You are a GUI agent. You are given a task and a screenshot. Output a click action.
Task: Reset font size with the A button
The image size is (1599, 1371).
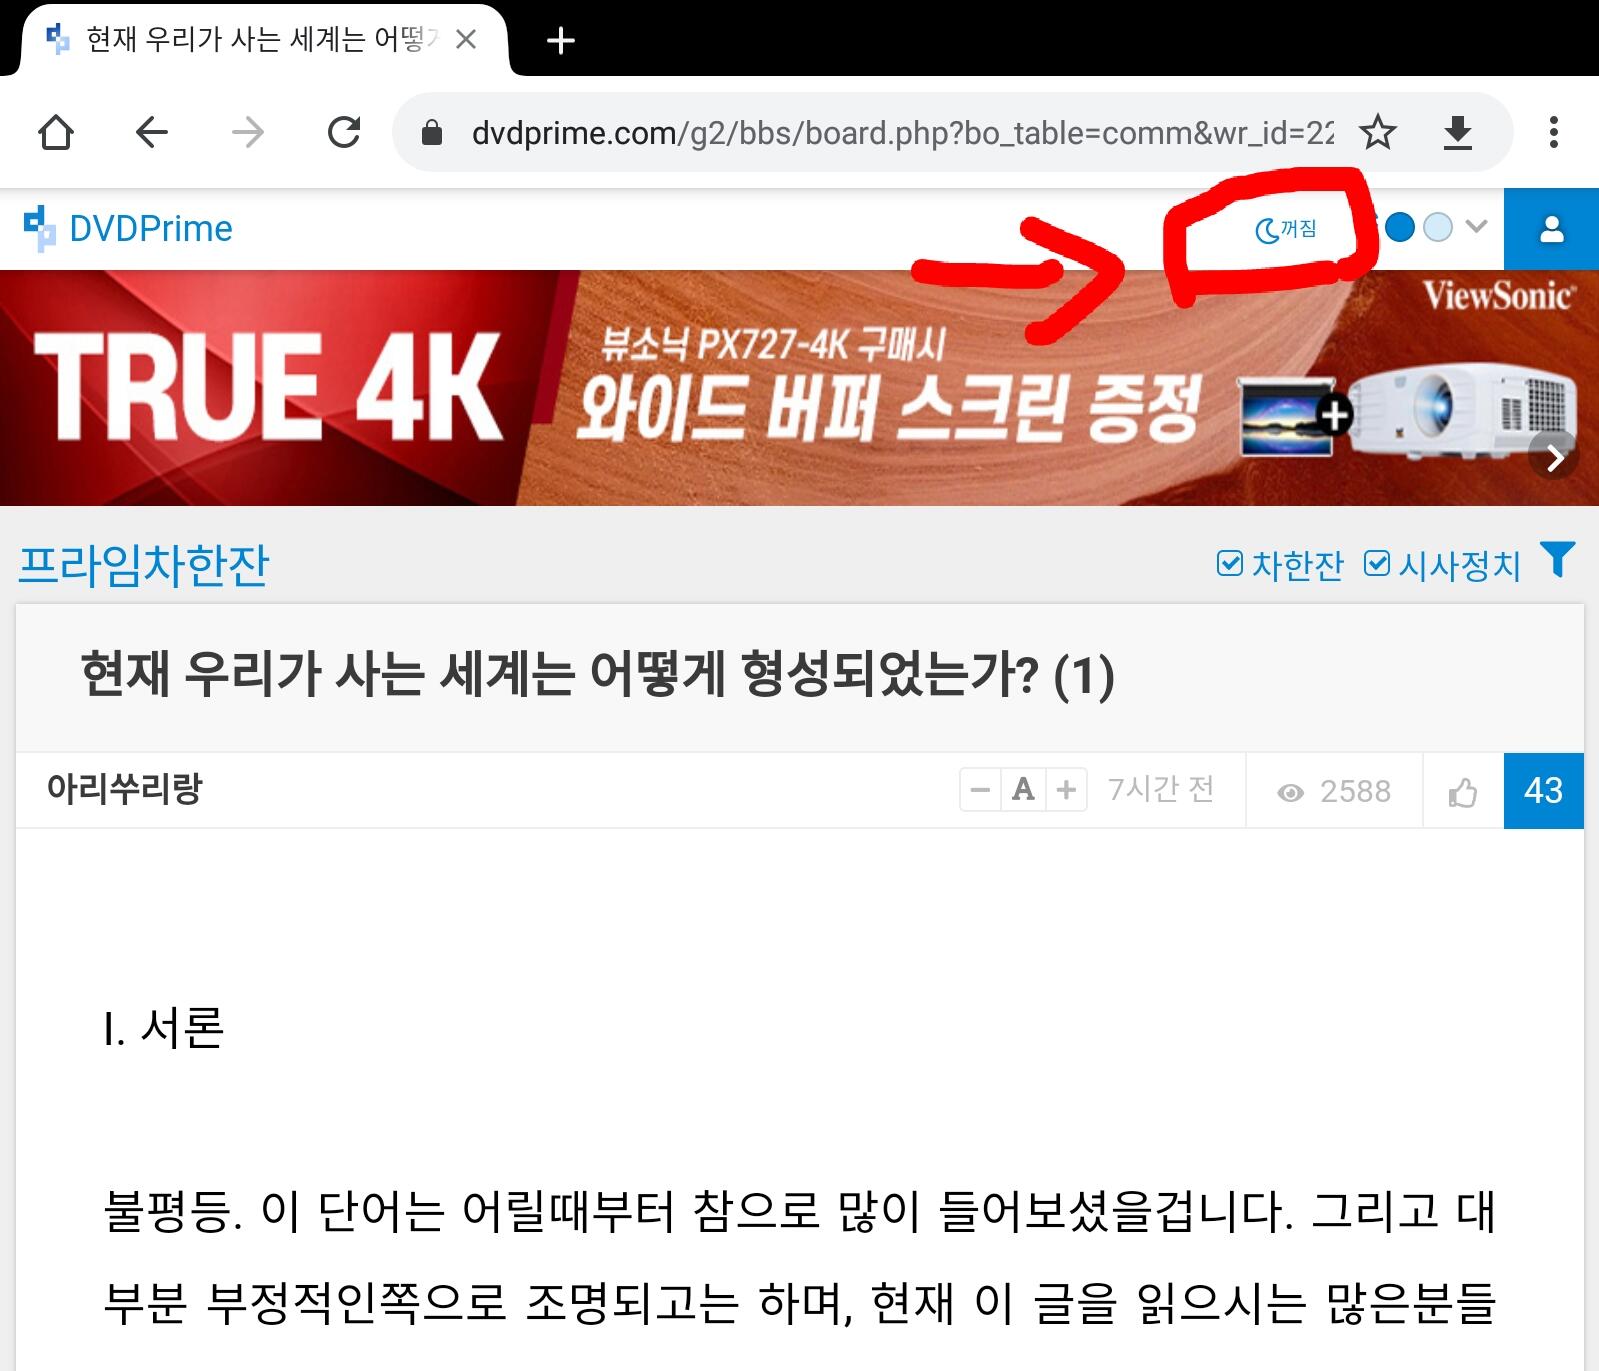[x=1023, y=790]
